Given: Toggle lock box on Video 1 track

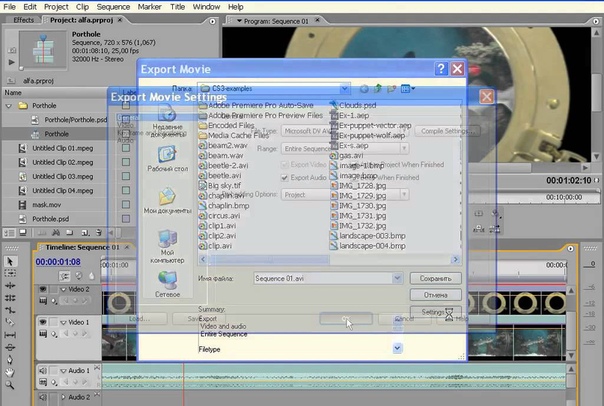Looking at the screenshot, I should point(53,322).
